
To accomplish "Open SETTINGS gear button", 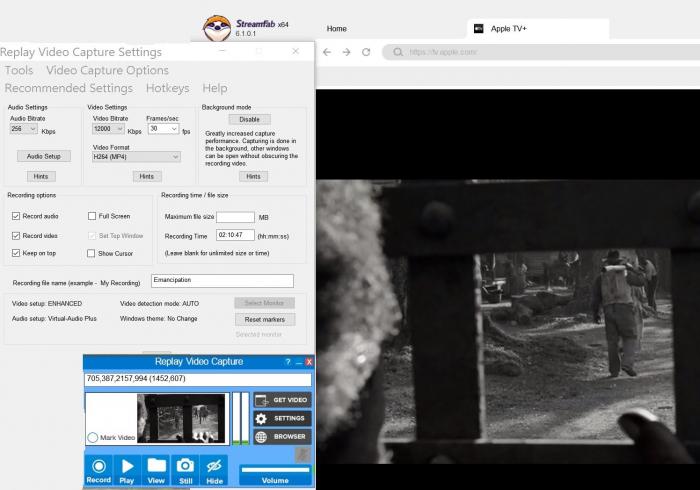I will (x=282, y=418).
